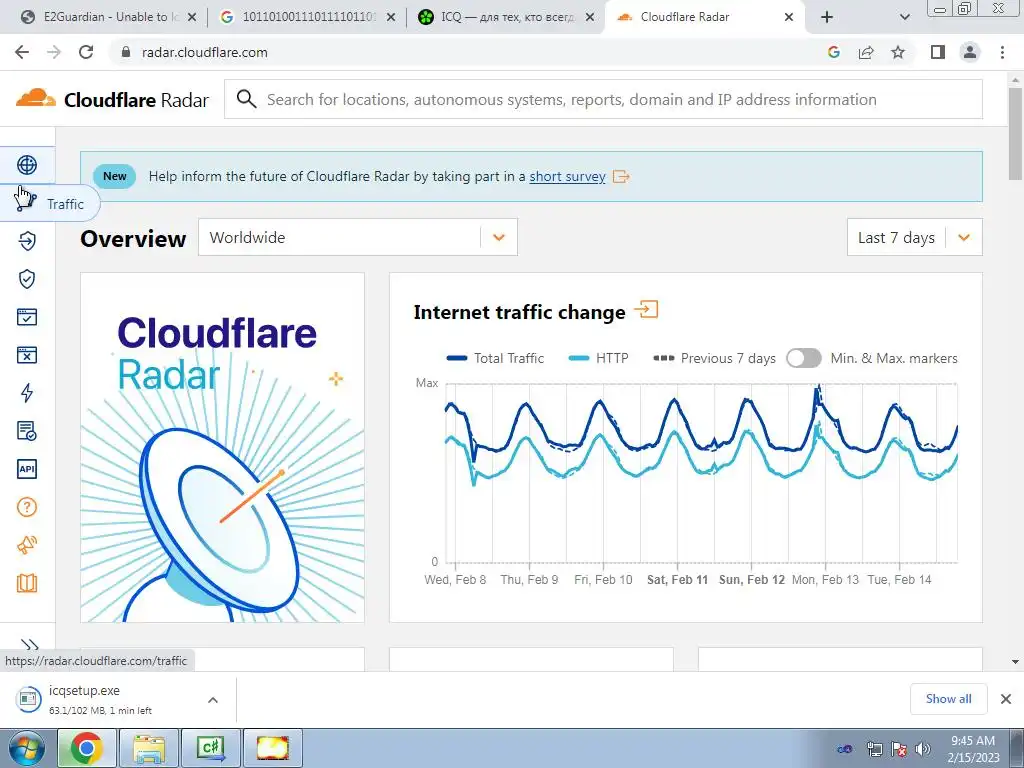Image resolution: width=1024 pixels, height=768 pixels.
Task: Click the Sun, Feb 12 axis label
Action: click(752, 579)
